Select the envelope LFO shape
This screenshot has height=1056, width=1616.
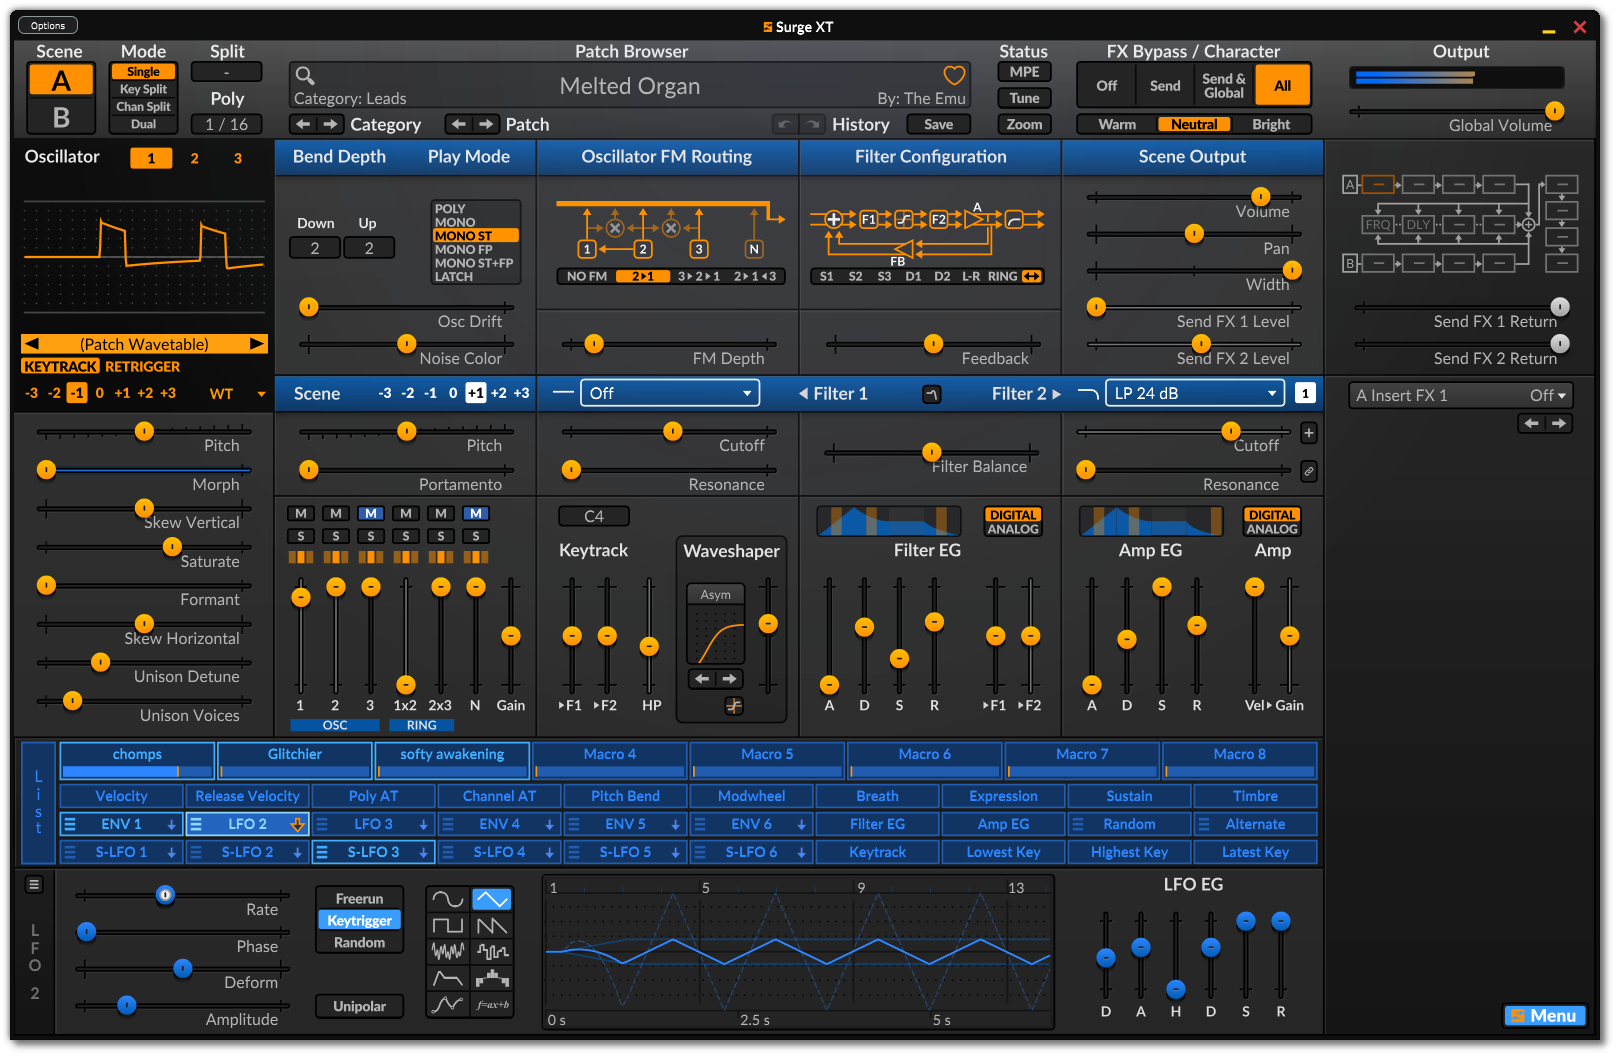pyautogui.click(x=448, y=977)
